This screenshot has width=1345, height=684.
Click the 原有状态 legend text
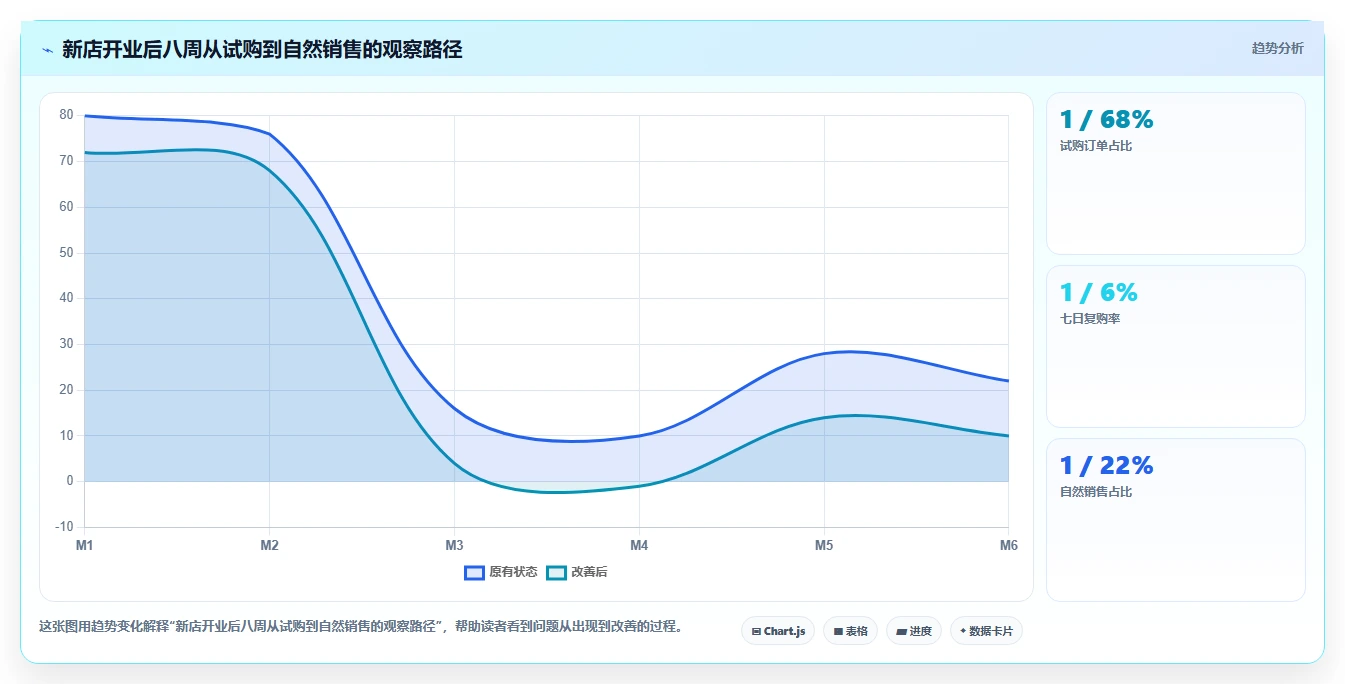(x=513, y=572)
